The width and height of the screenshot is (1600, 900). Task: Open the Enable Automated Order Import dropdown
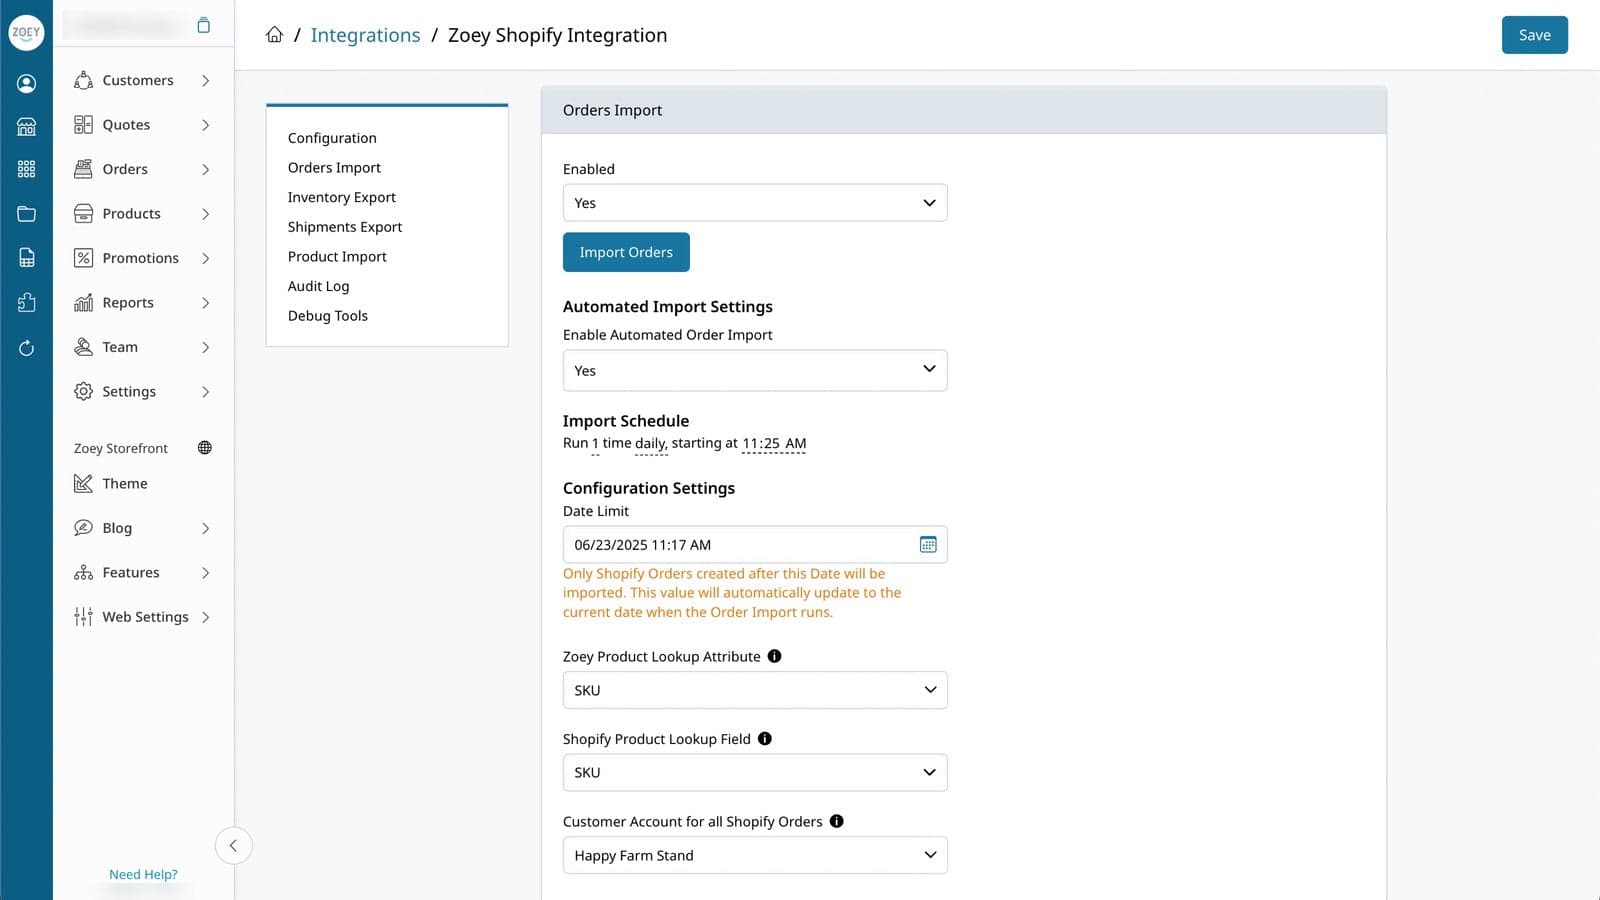[x=755, y=370]
